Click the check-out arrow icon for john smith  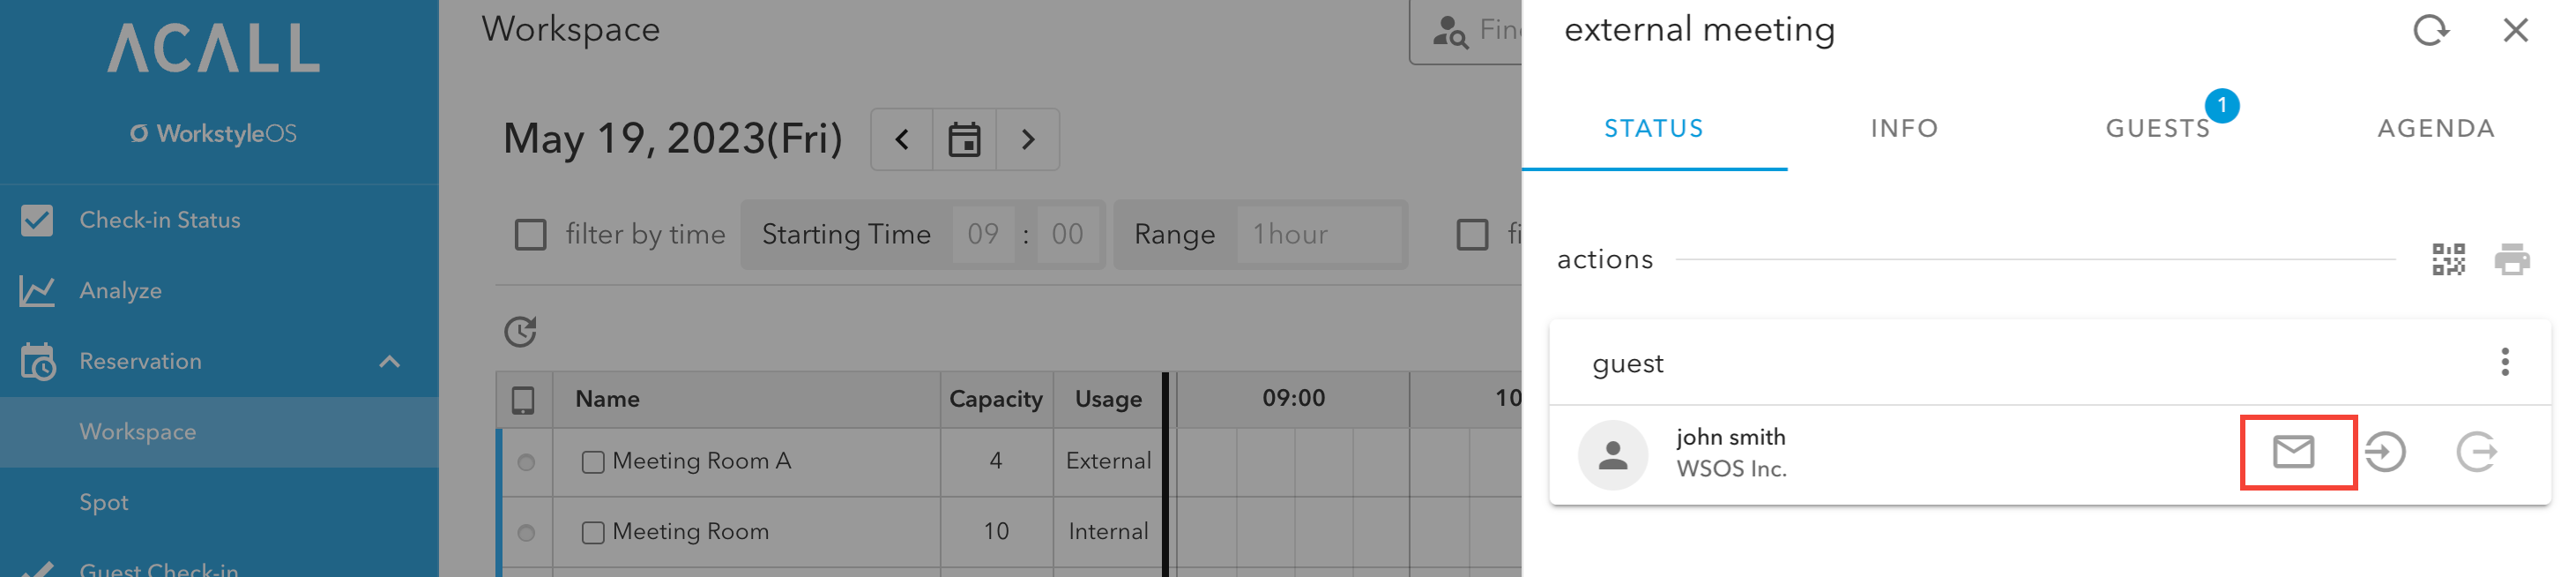pos(2476,452)
